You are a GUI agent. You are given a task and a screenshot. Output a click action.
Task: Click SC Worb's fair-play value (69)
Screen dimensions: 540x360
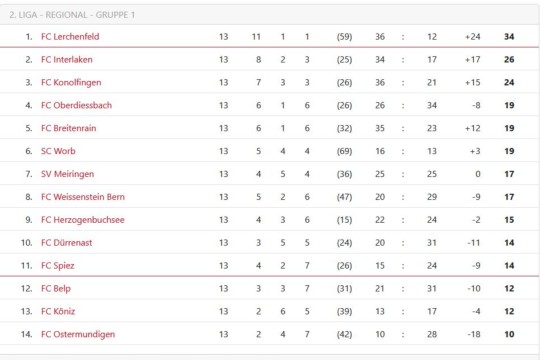coord(344,151)
